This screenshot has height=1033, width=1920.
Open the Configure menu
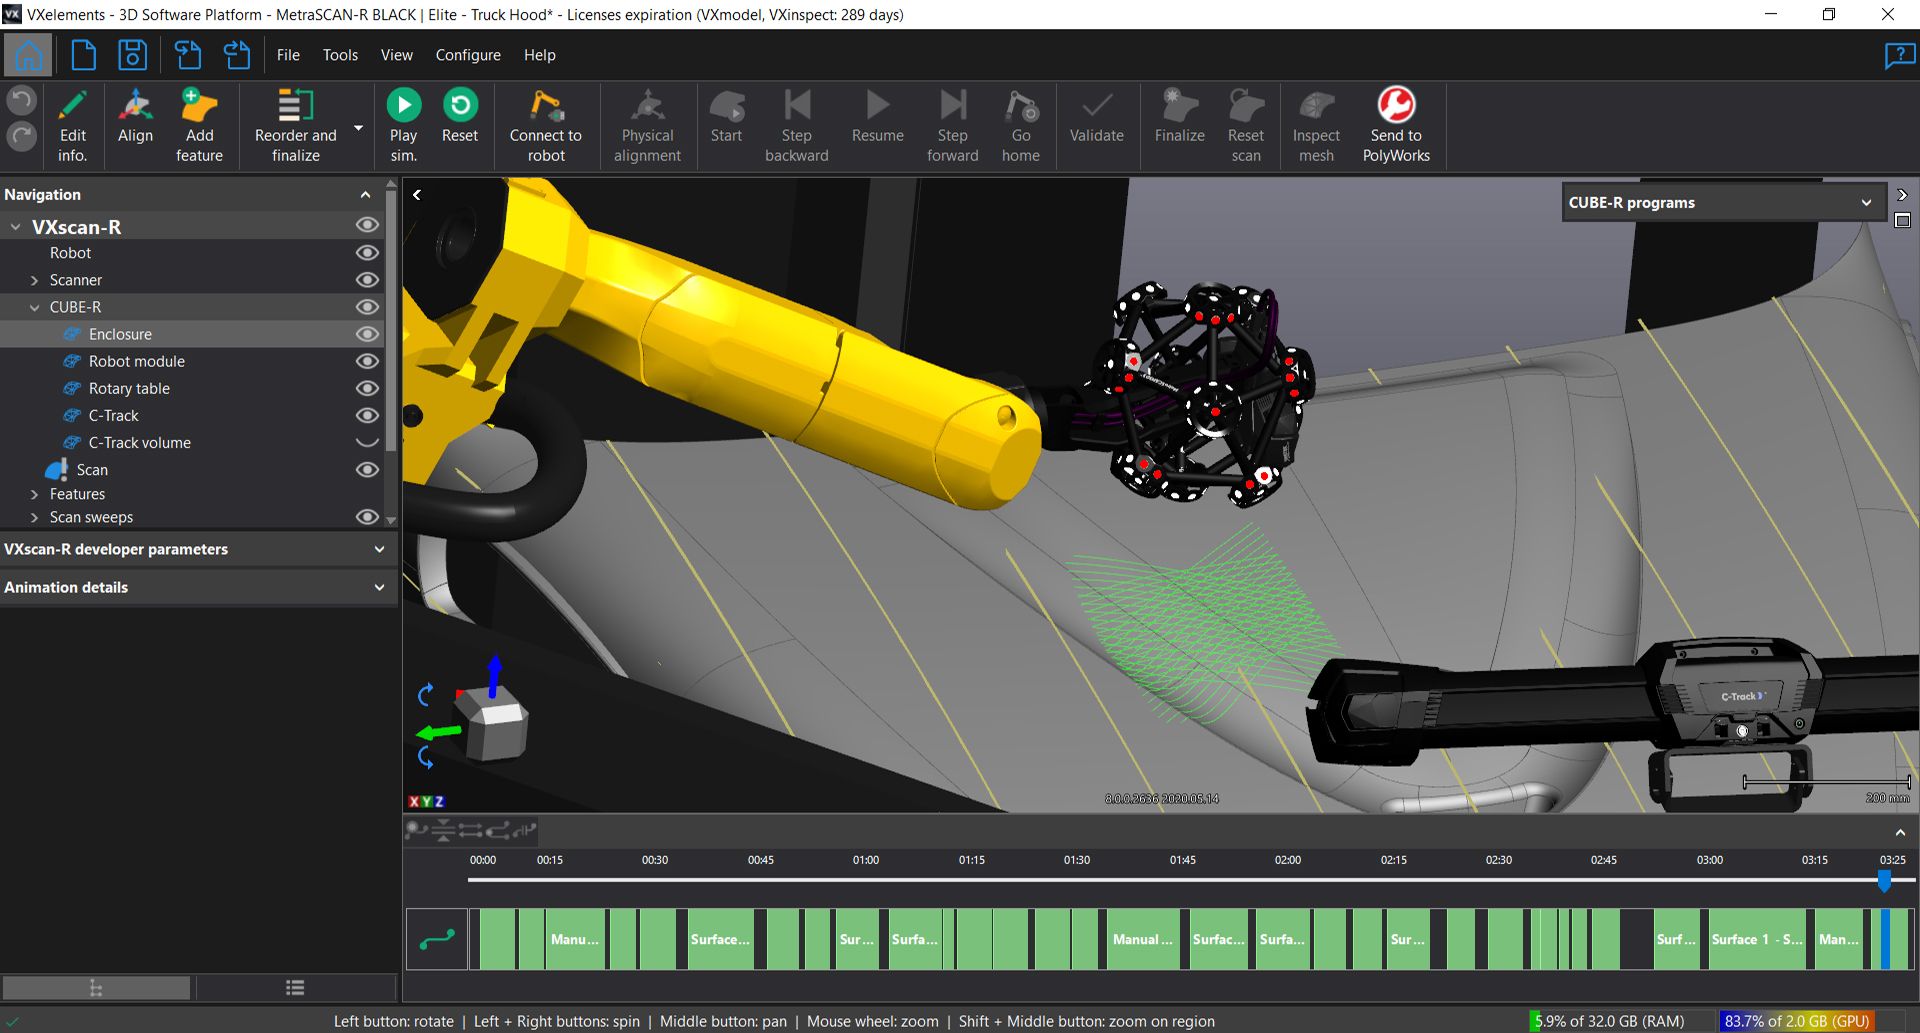click(x=468, y=55)
